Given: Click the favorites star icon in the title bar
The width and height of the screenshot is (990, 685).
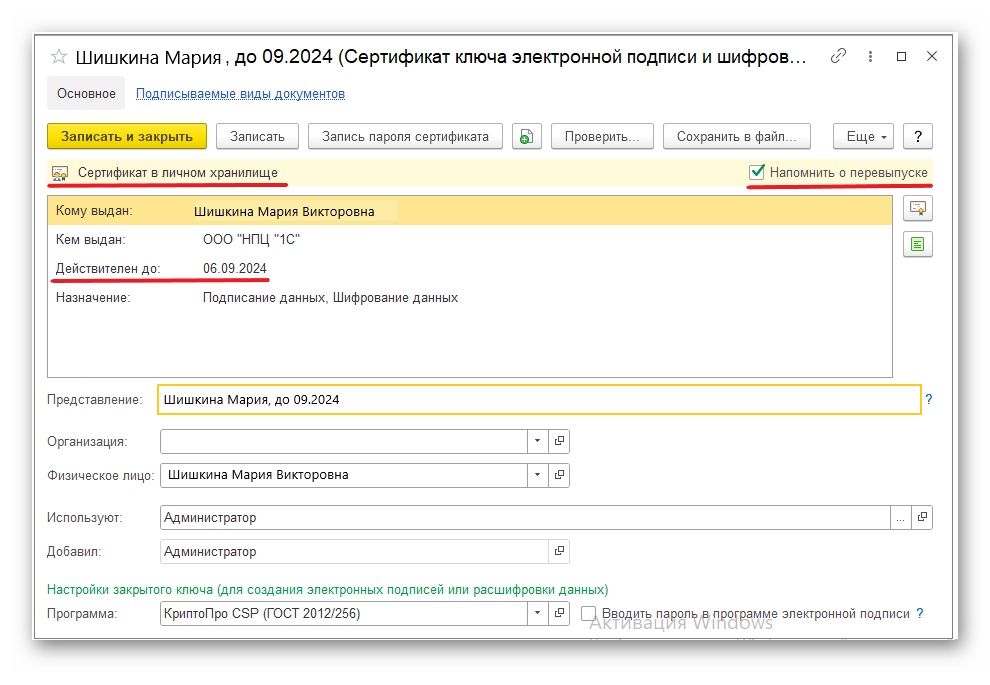Looking at the screenshot, I should [59, 56].
